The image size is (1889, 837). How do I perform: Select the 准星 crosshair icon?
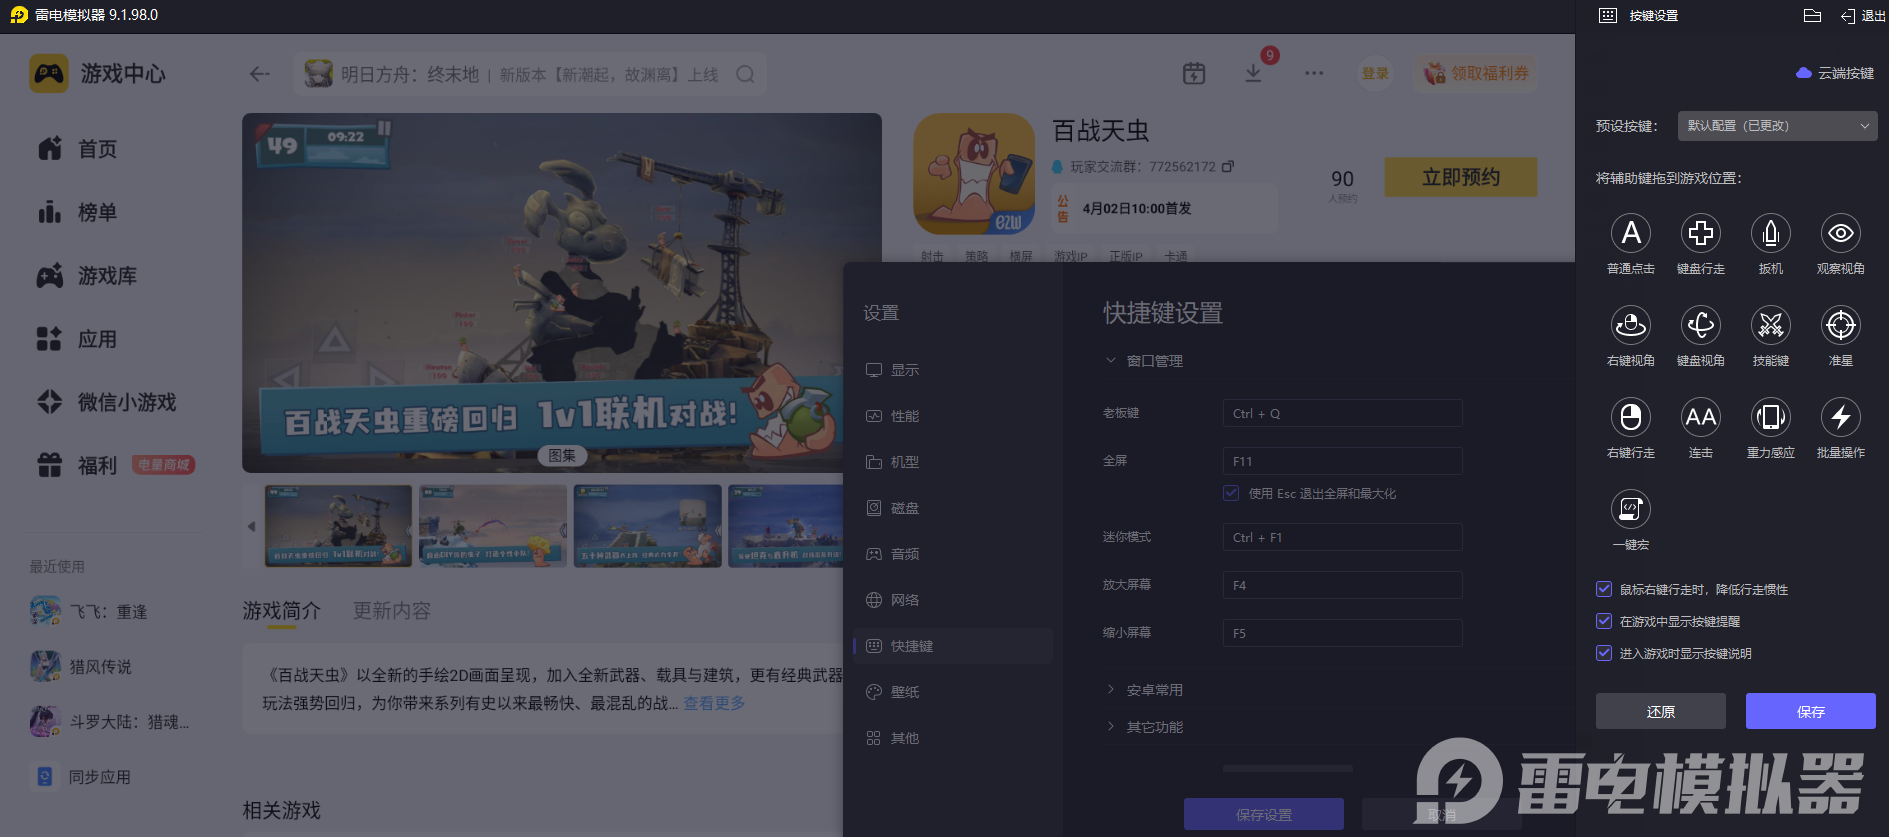[x=1841, y=325]
